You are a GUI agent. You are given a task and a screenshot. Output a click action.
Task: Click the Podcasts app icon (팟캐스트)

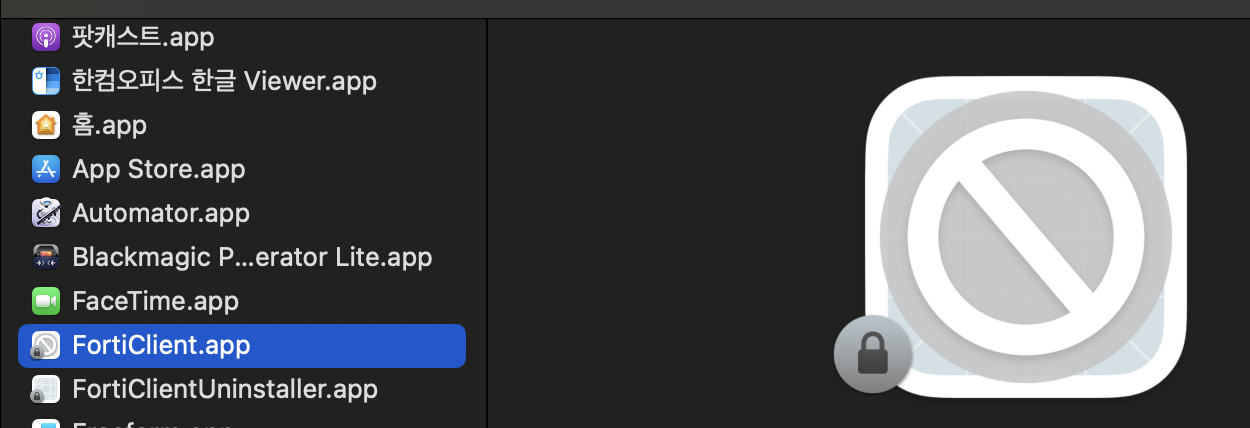tap(46, 38)
